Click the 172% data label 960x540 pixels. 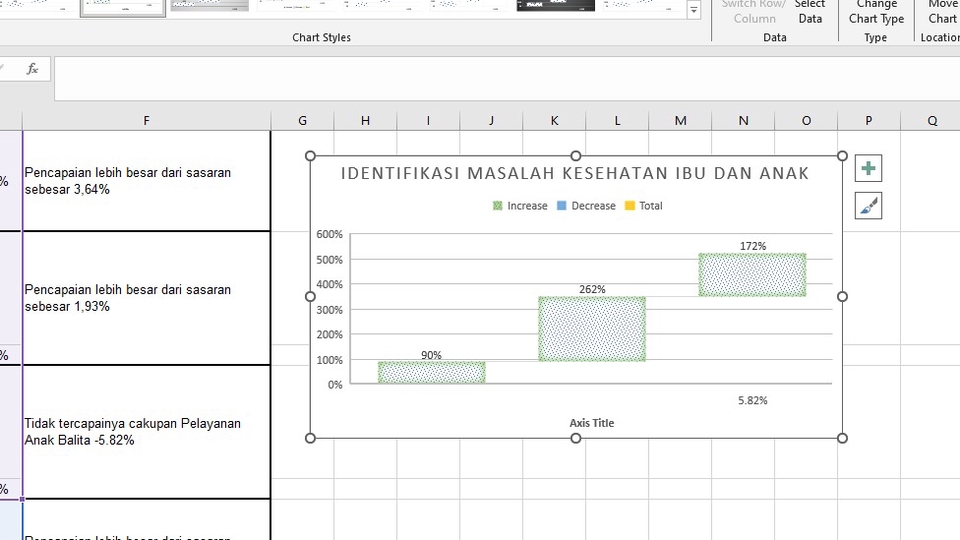tap(752, 246)
